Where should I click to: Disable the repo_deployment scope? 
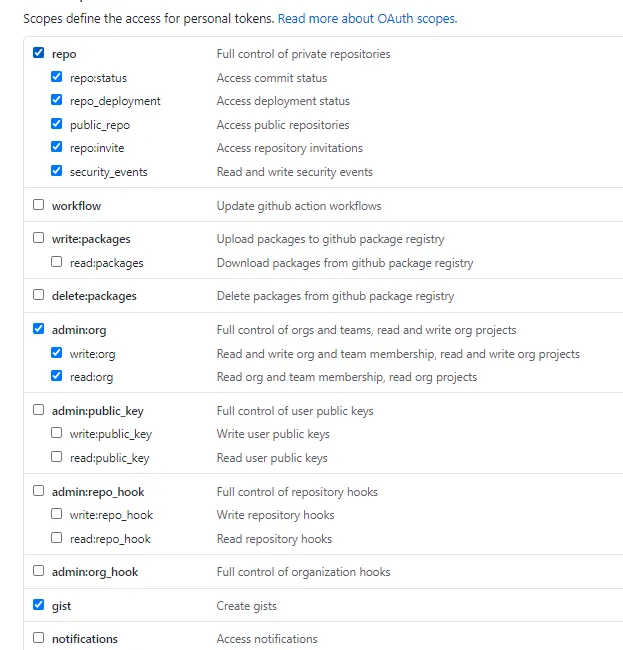pyautogui.click(x=57, y=101)
